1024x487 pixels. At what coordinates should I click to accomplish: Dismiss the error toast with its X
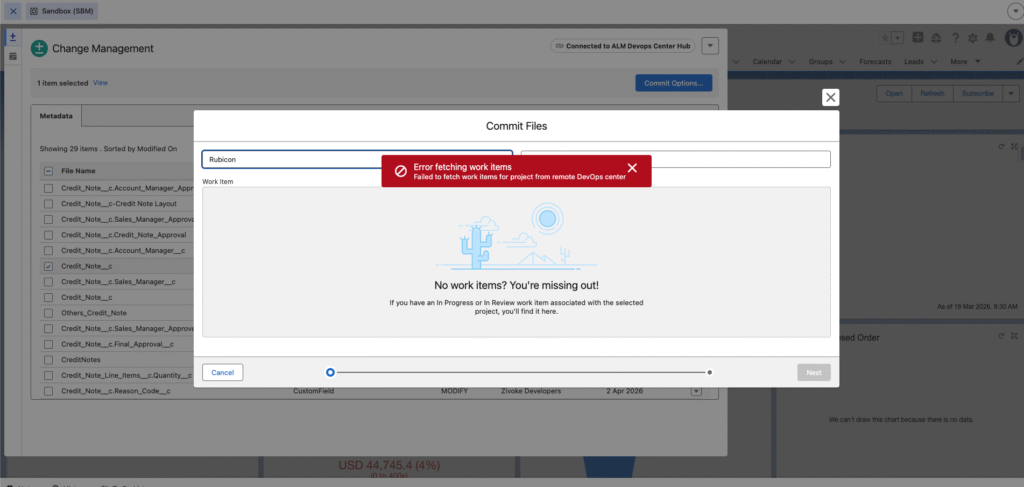[632, 168]
